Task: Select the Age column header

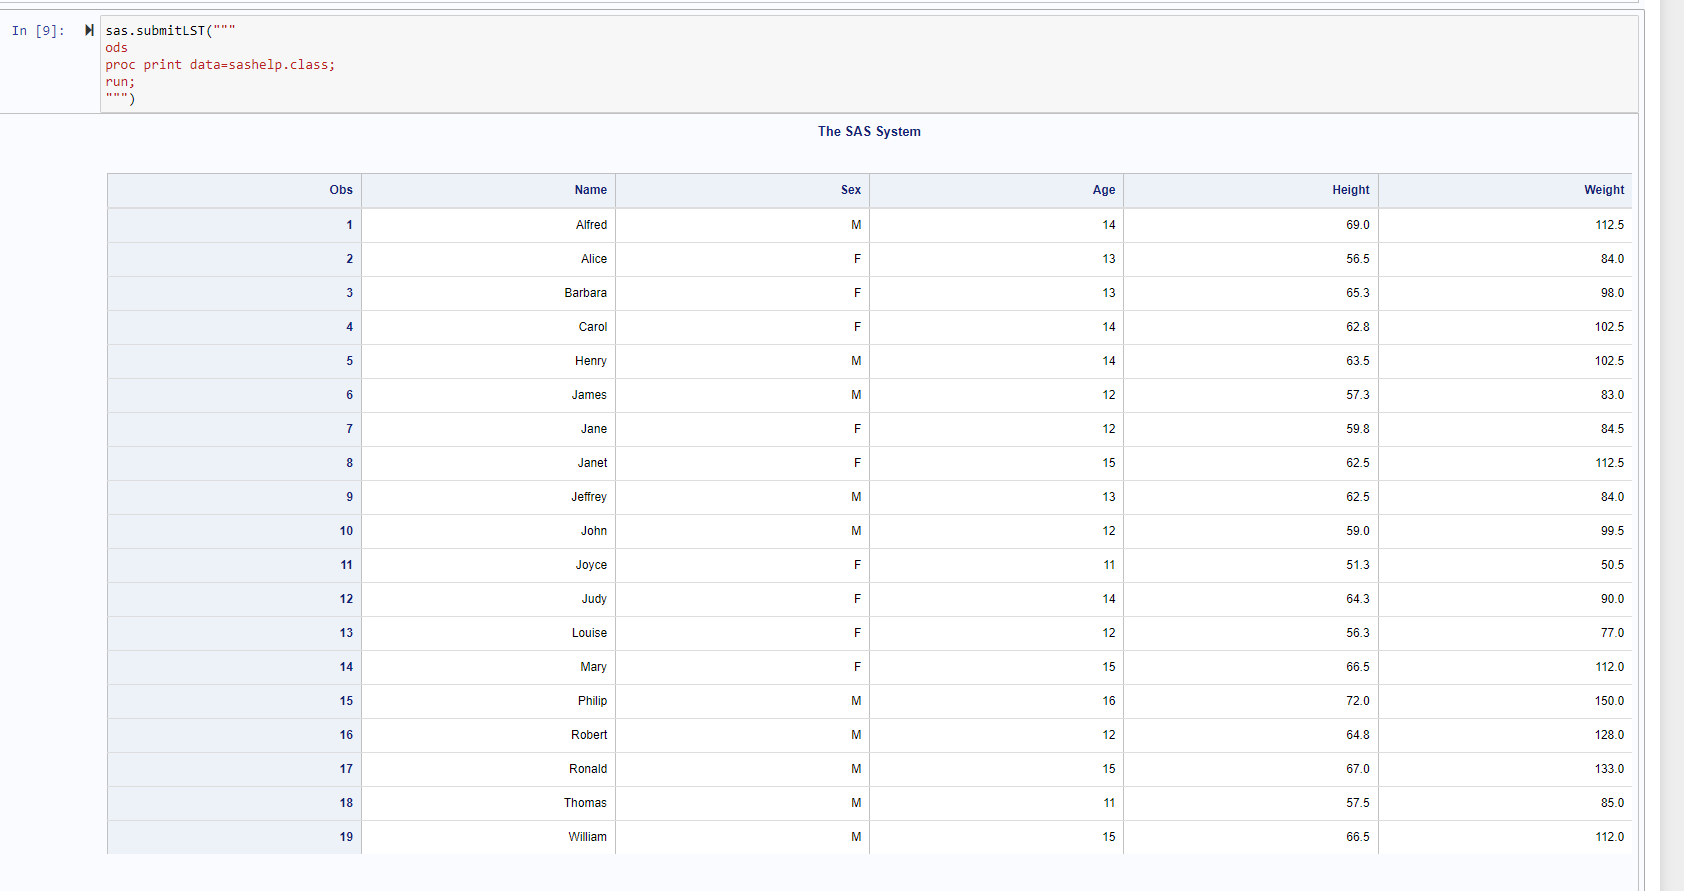Action: (x=1103, y=190)
